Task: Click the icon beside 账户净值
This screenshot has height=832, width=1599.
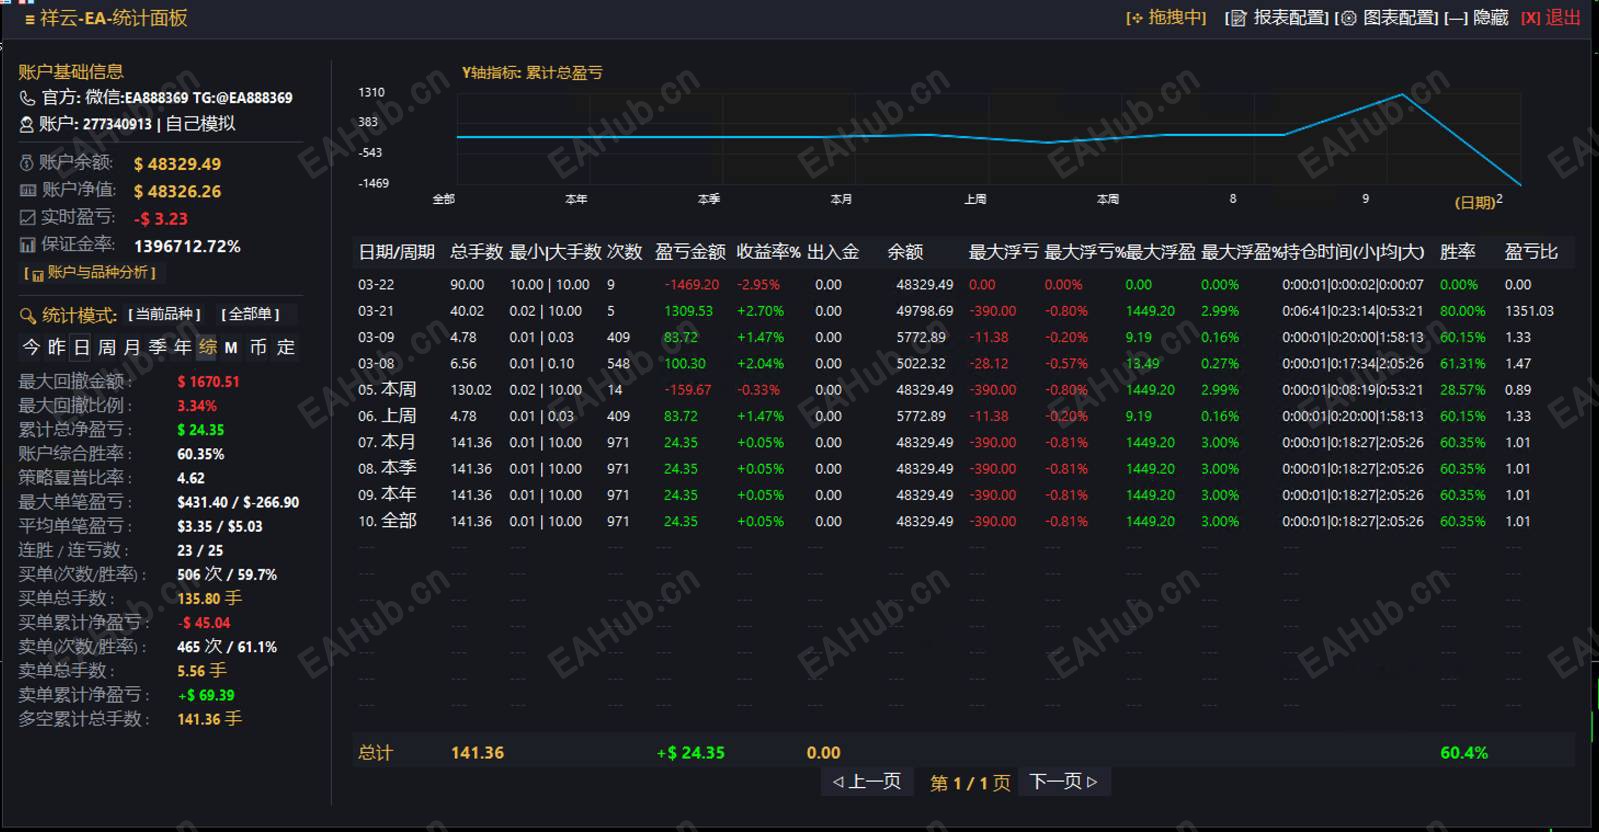Action: 28,190
